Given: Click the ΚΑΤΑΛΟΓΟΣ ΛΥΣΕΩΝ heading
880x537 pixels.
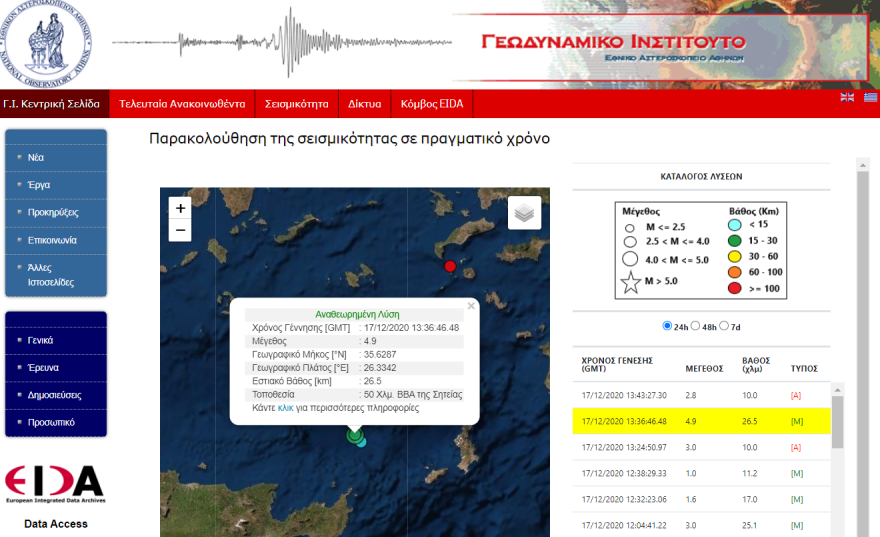Looking at the screenshot, I should (x=701, y=176).
